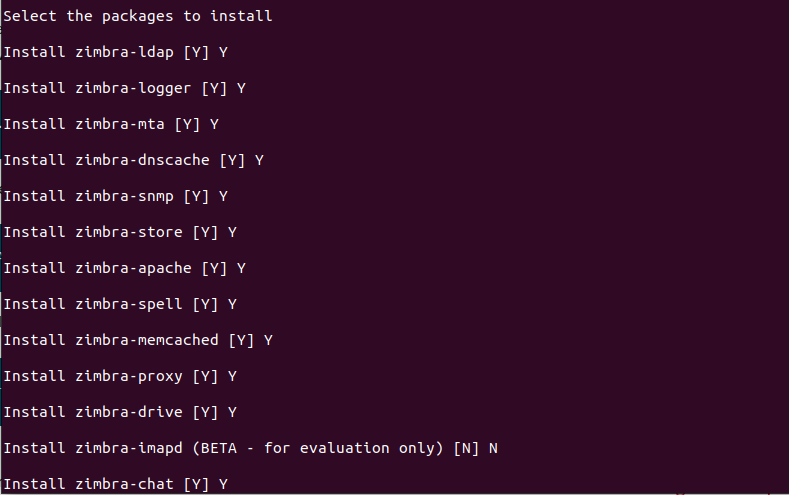The width and height of the screenshot is (789, 495).
Task: Click the [Y] default for zimbra-chat
Action: pos(196,484)
